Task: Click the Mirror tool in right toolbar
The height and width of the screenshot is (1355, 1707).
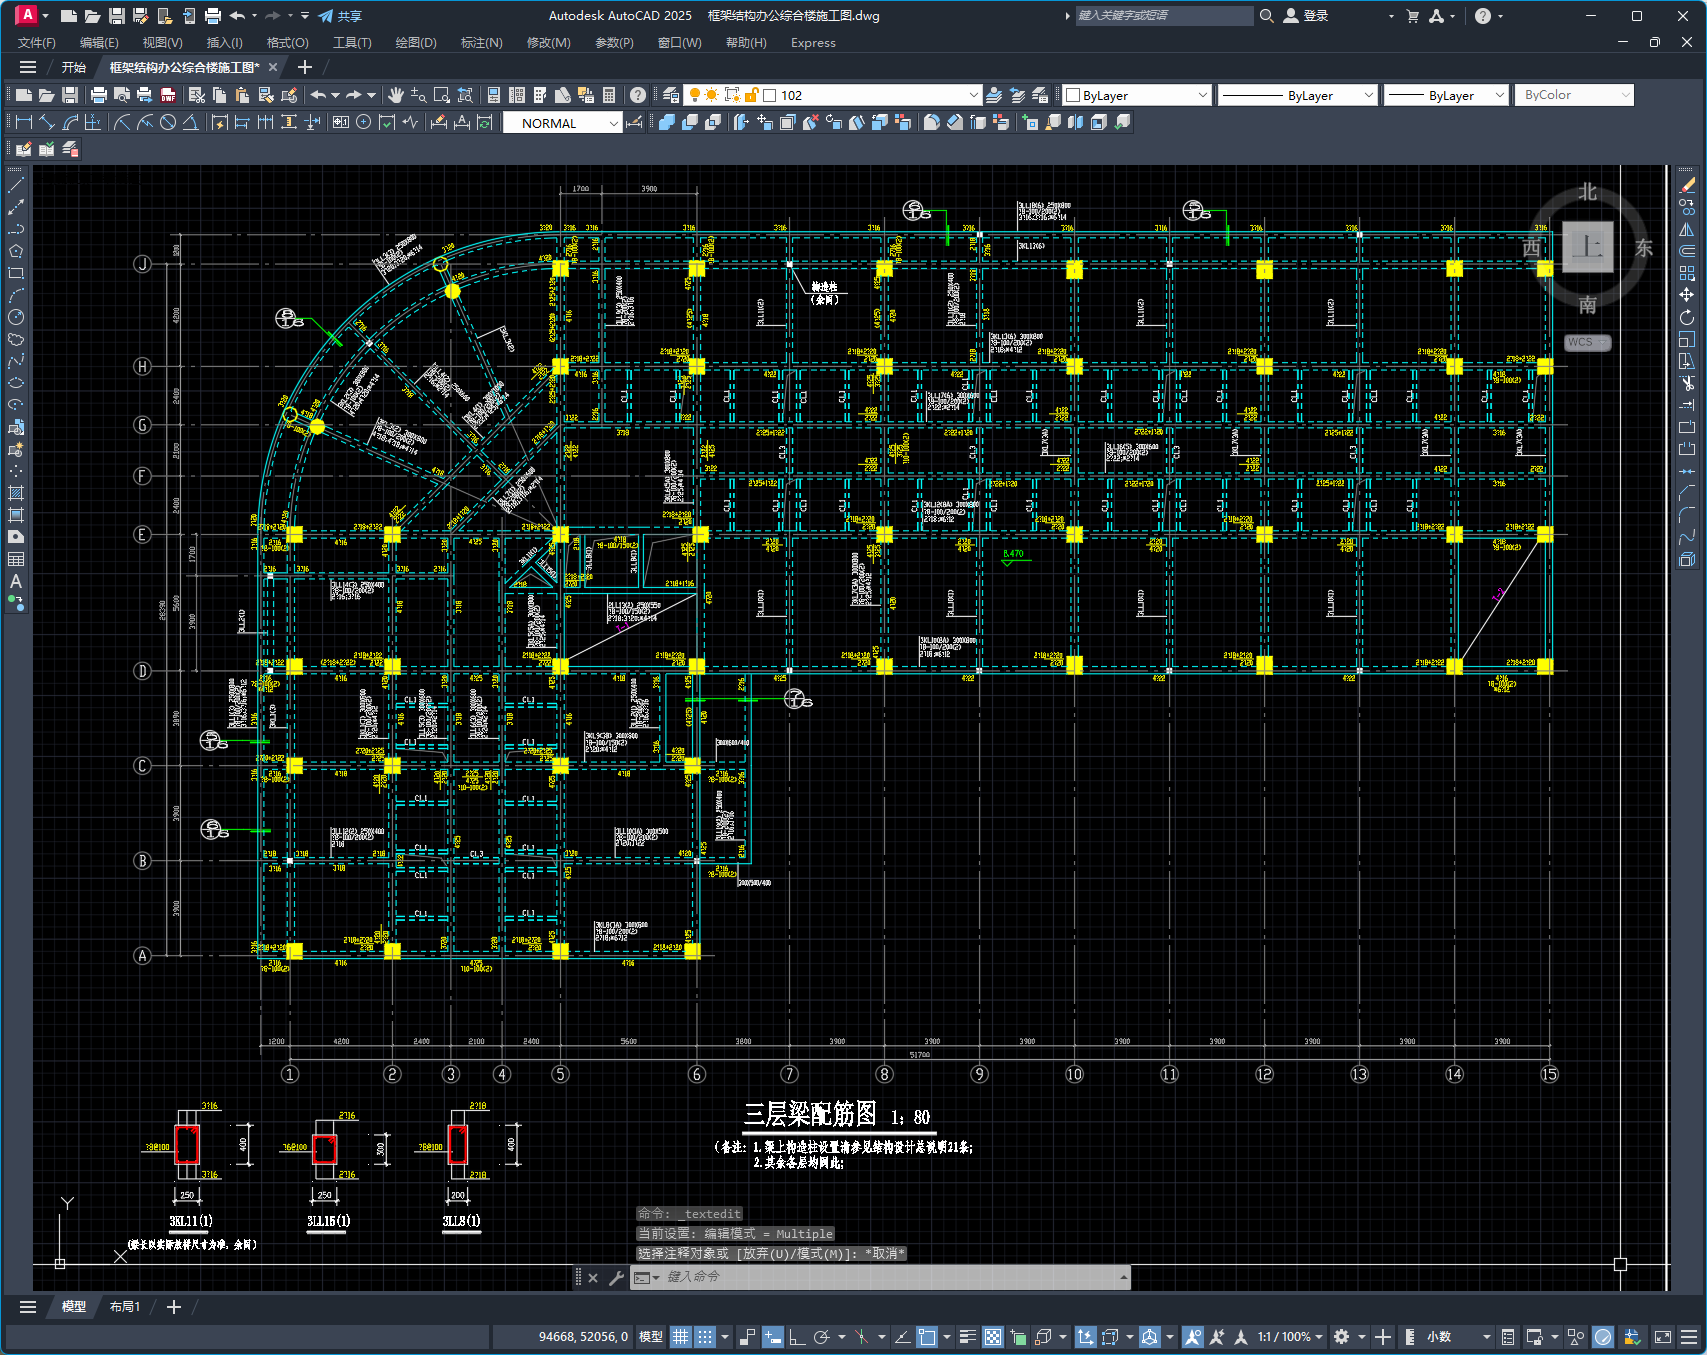Action: [x=1687, y=229]
